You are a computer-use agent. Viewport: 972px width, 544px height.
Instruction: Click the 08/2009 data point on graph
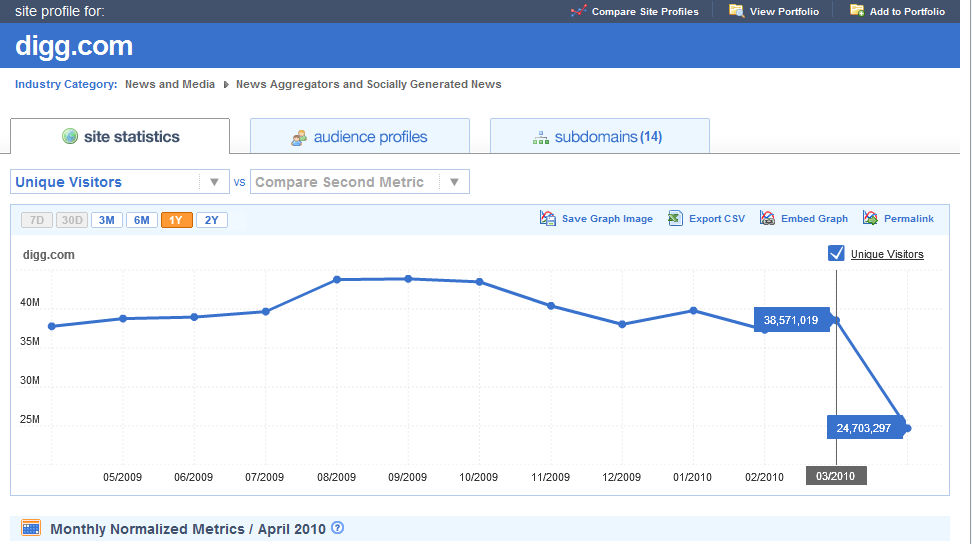pos(337,279)
